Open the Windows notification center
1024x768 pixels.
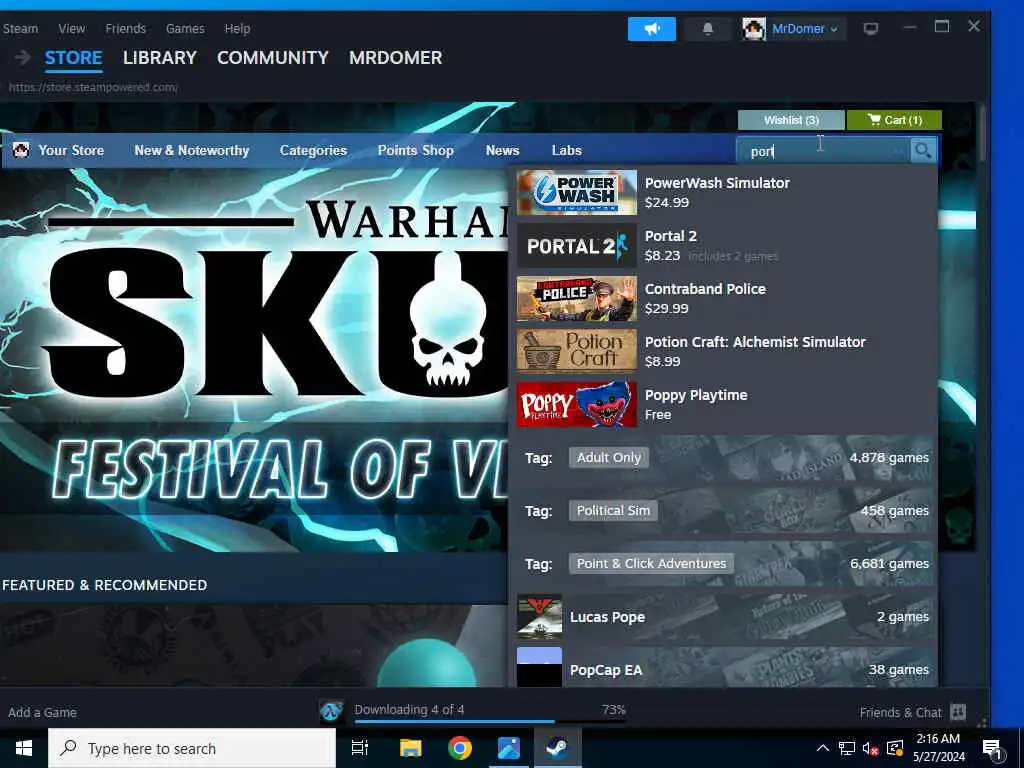pyautogui.click(x=993, y=749)
